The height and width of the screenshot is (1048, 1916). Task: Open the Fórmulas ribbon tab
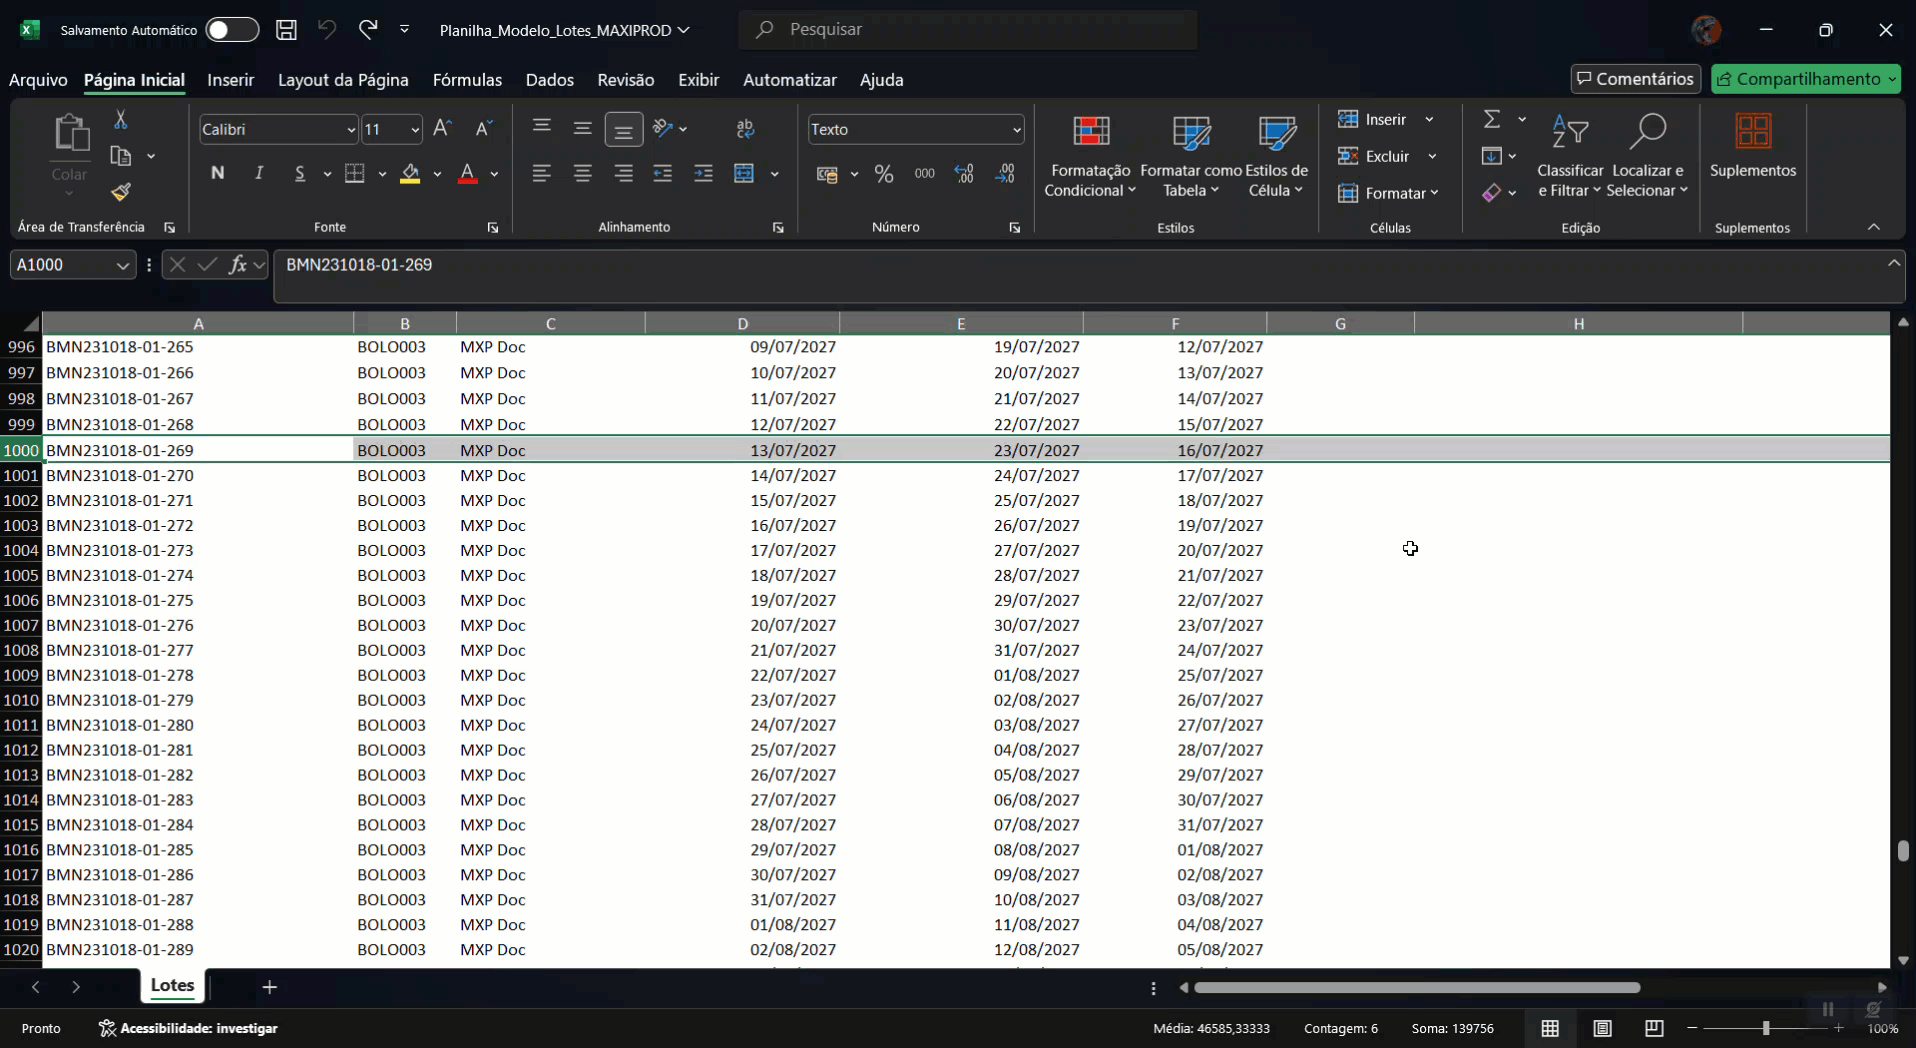click(x=467, y=80)
